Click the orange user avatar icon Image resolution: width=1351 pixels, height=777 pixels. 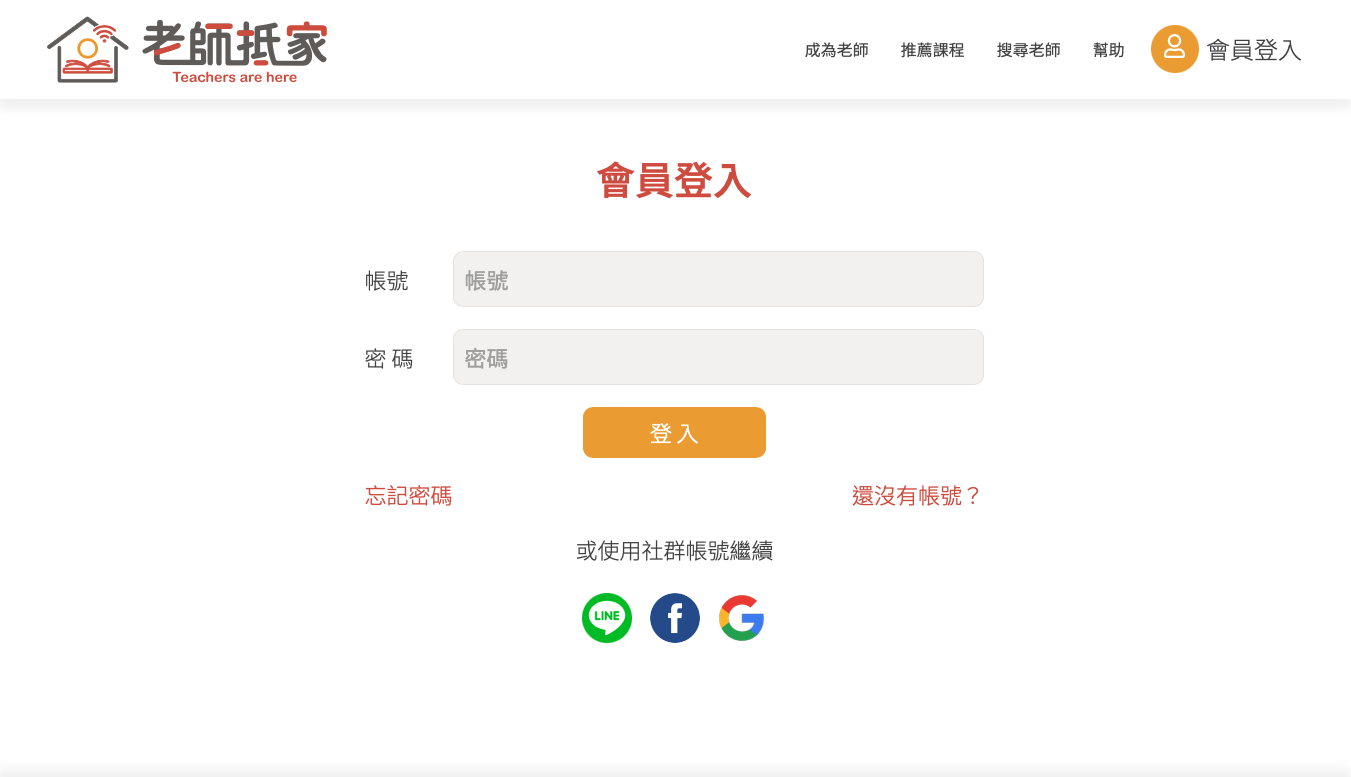click(x=1175, y=49)
